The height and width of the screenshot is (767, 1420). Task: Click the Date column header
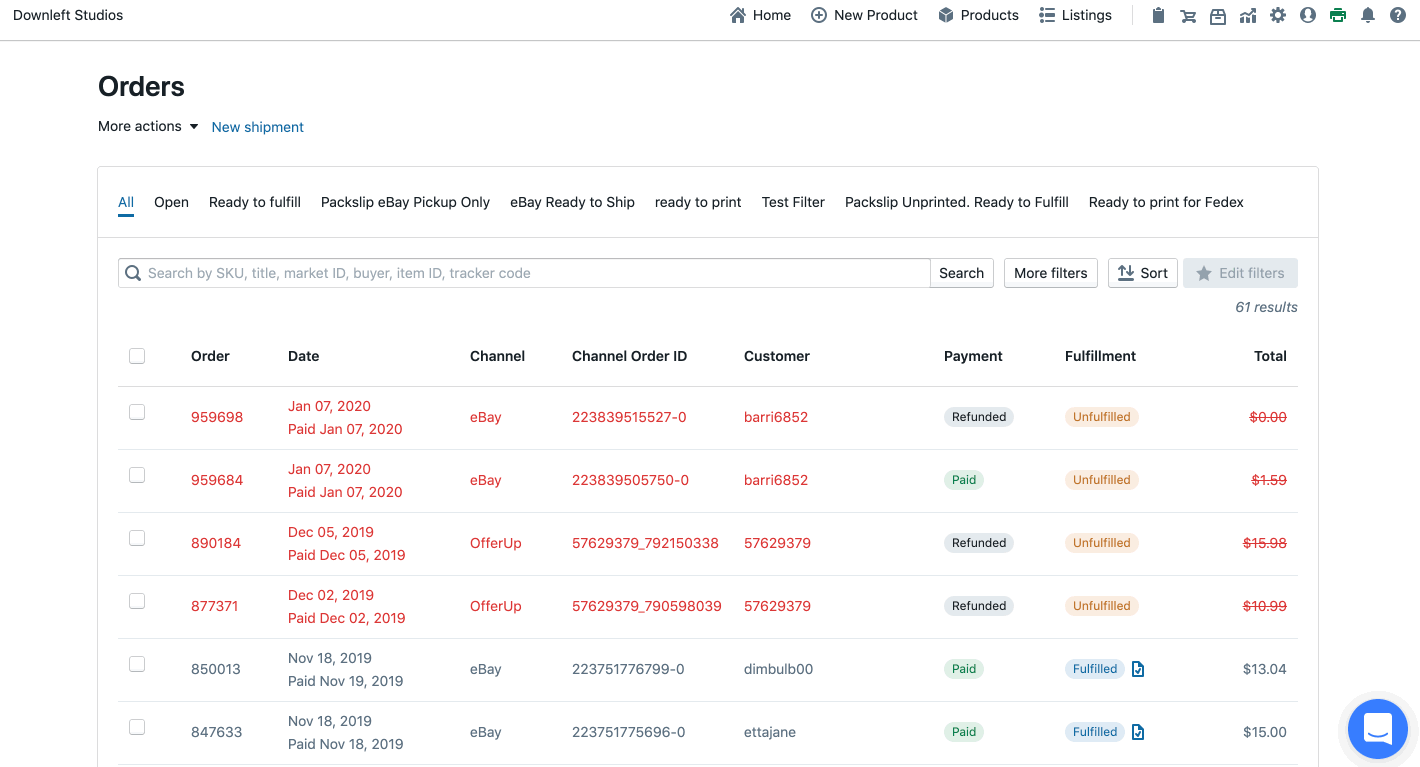[x=304, y=356]
